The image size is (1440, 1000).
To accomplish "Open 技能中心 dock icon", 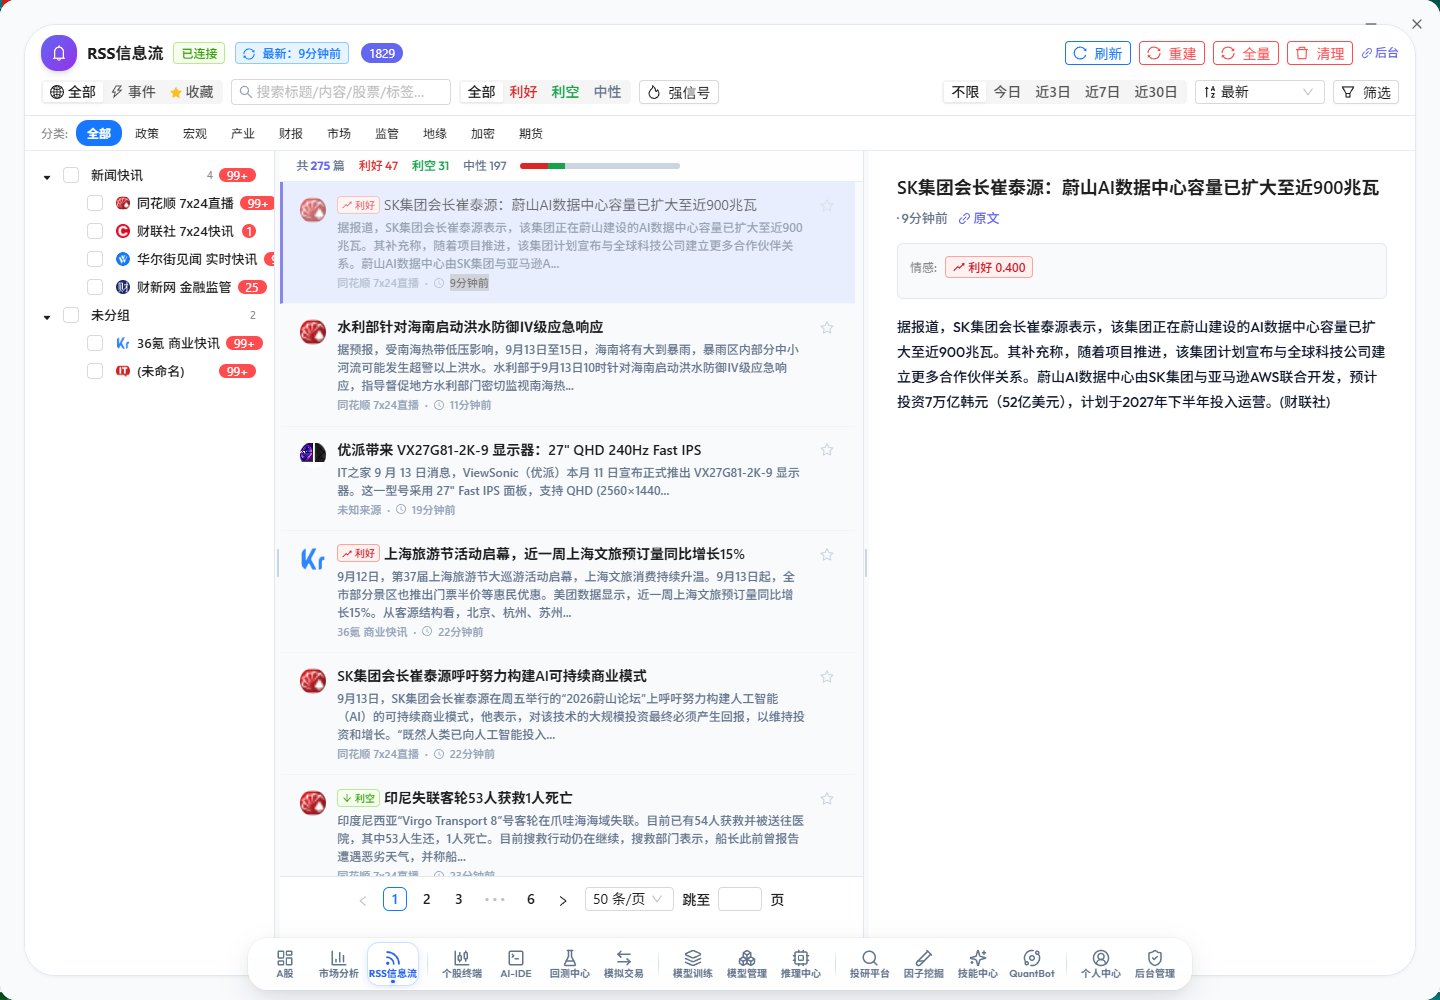I will 978,964.
